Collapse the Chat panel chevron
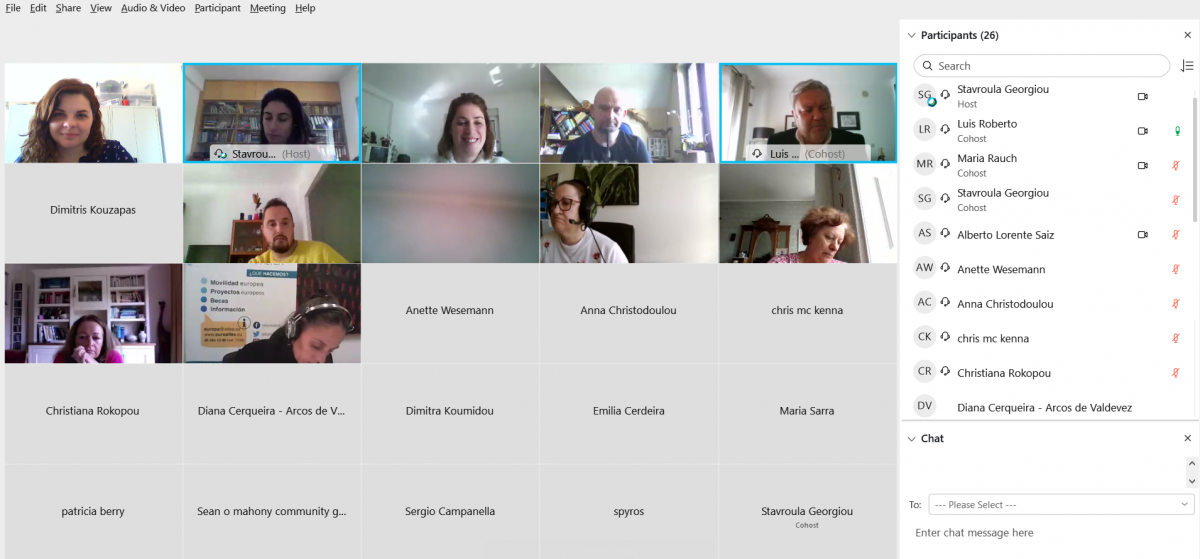Image resolution: width=1200 pixels, height=559 pixels. coord(911,439)
